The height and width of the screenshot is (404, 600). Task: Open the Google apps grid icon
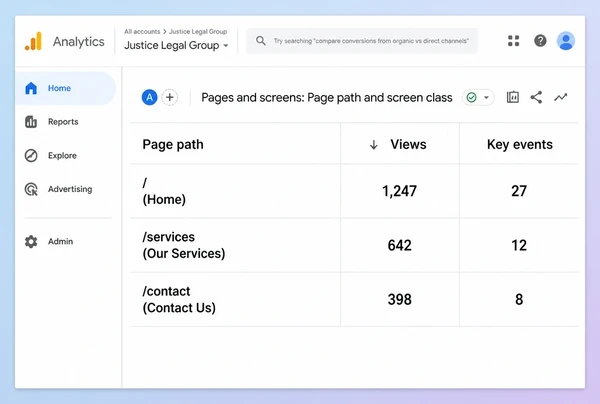(x=514, y=41)
